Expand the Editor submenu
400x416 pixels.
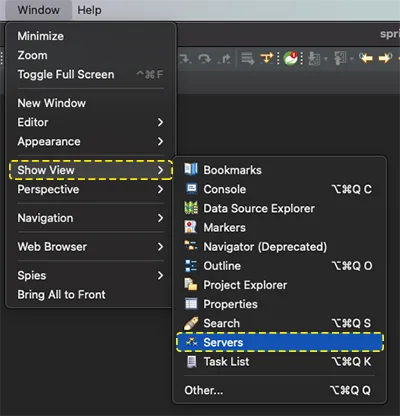tap(90, 122)
